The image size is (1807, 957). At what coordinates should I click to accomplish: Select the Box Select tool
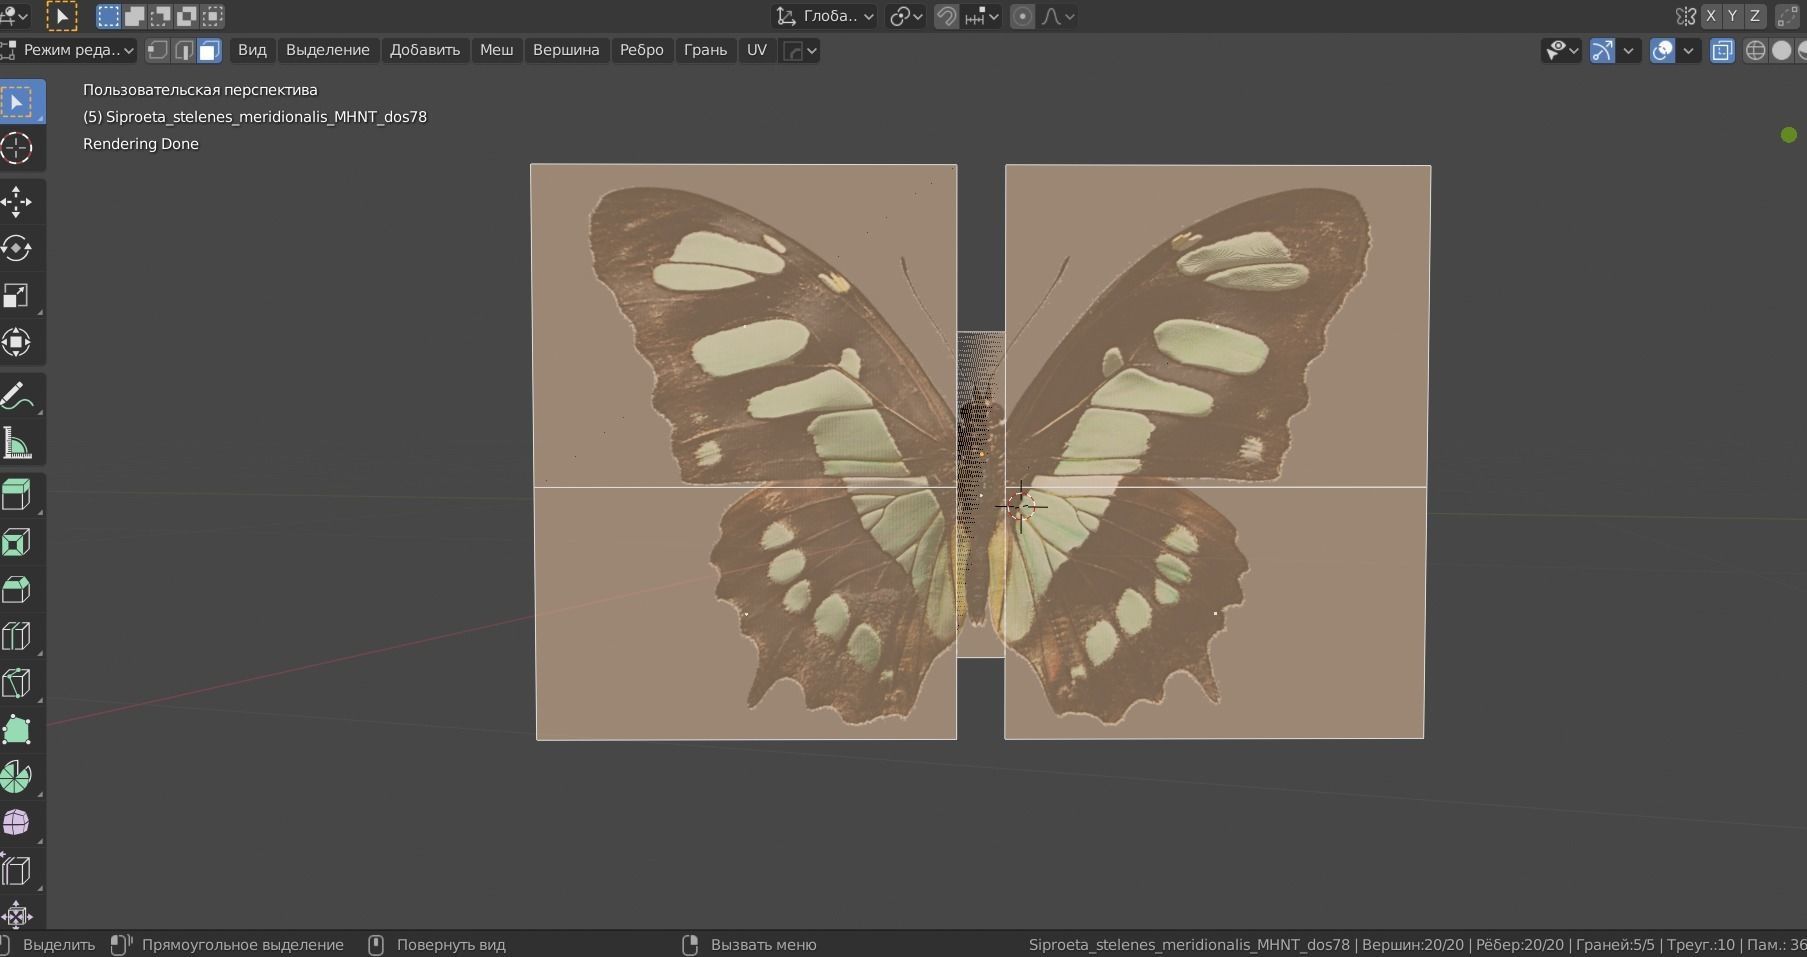tap(17, 102)
